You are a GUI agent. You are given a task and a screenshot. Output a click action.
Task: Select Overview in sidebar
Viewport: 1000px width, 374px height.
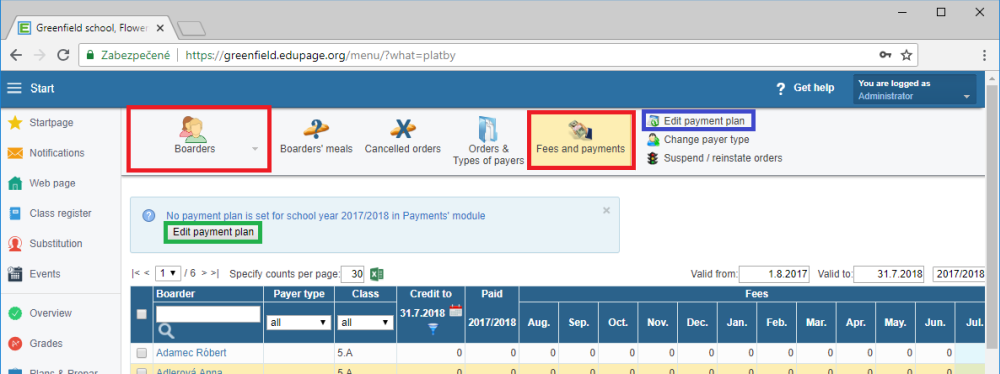point(50,313)
